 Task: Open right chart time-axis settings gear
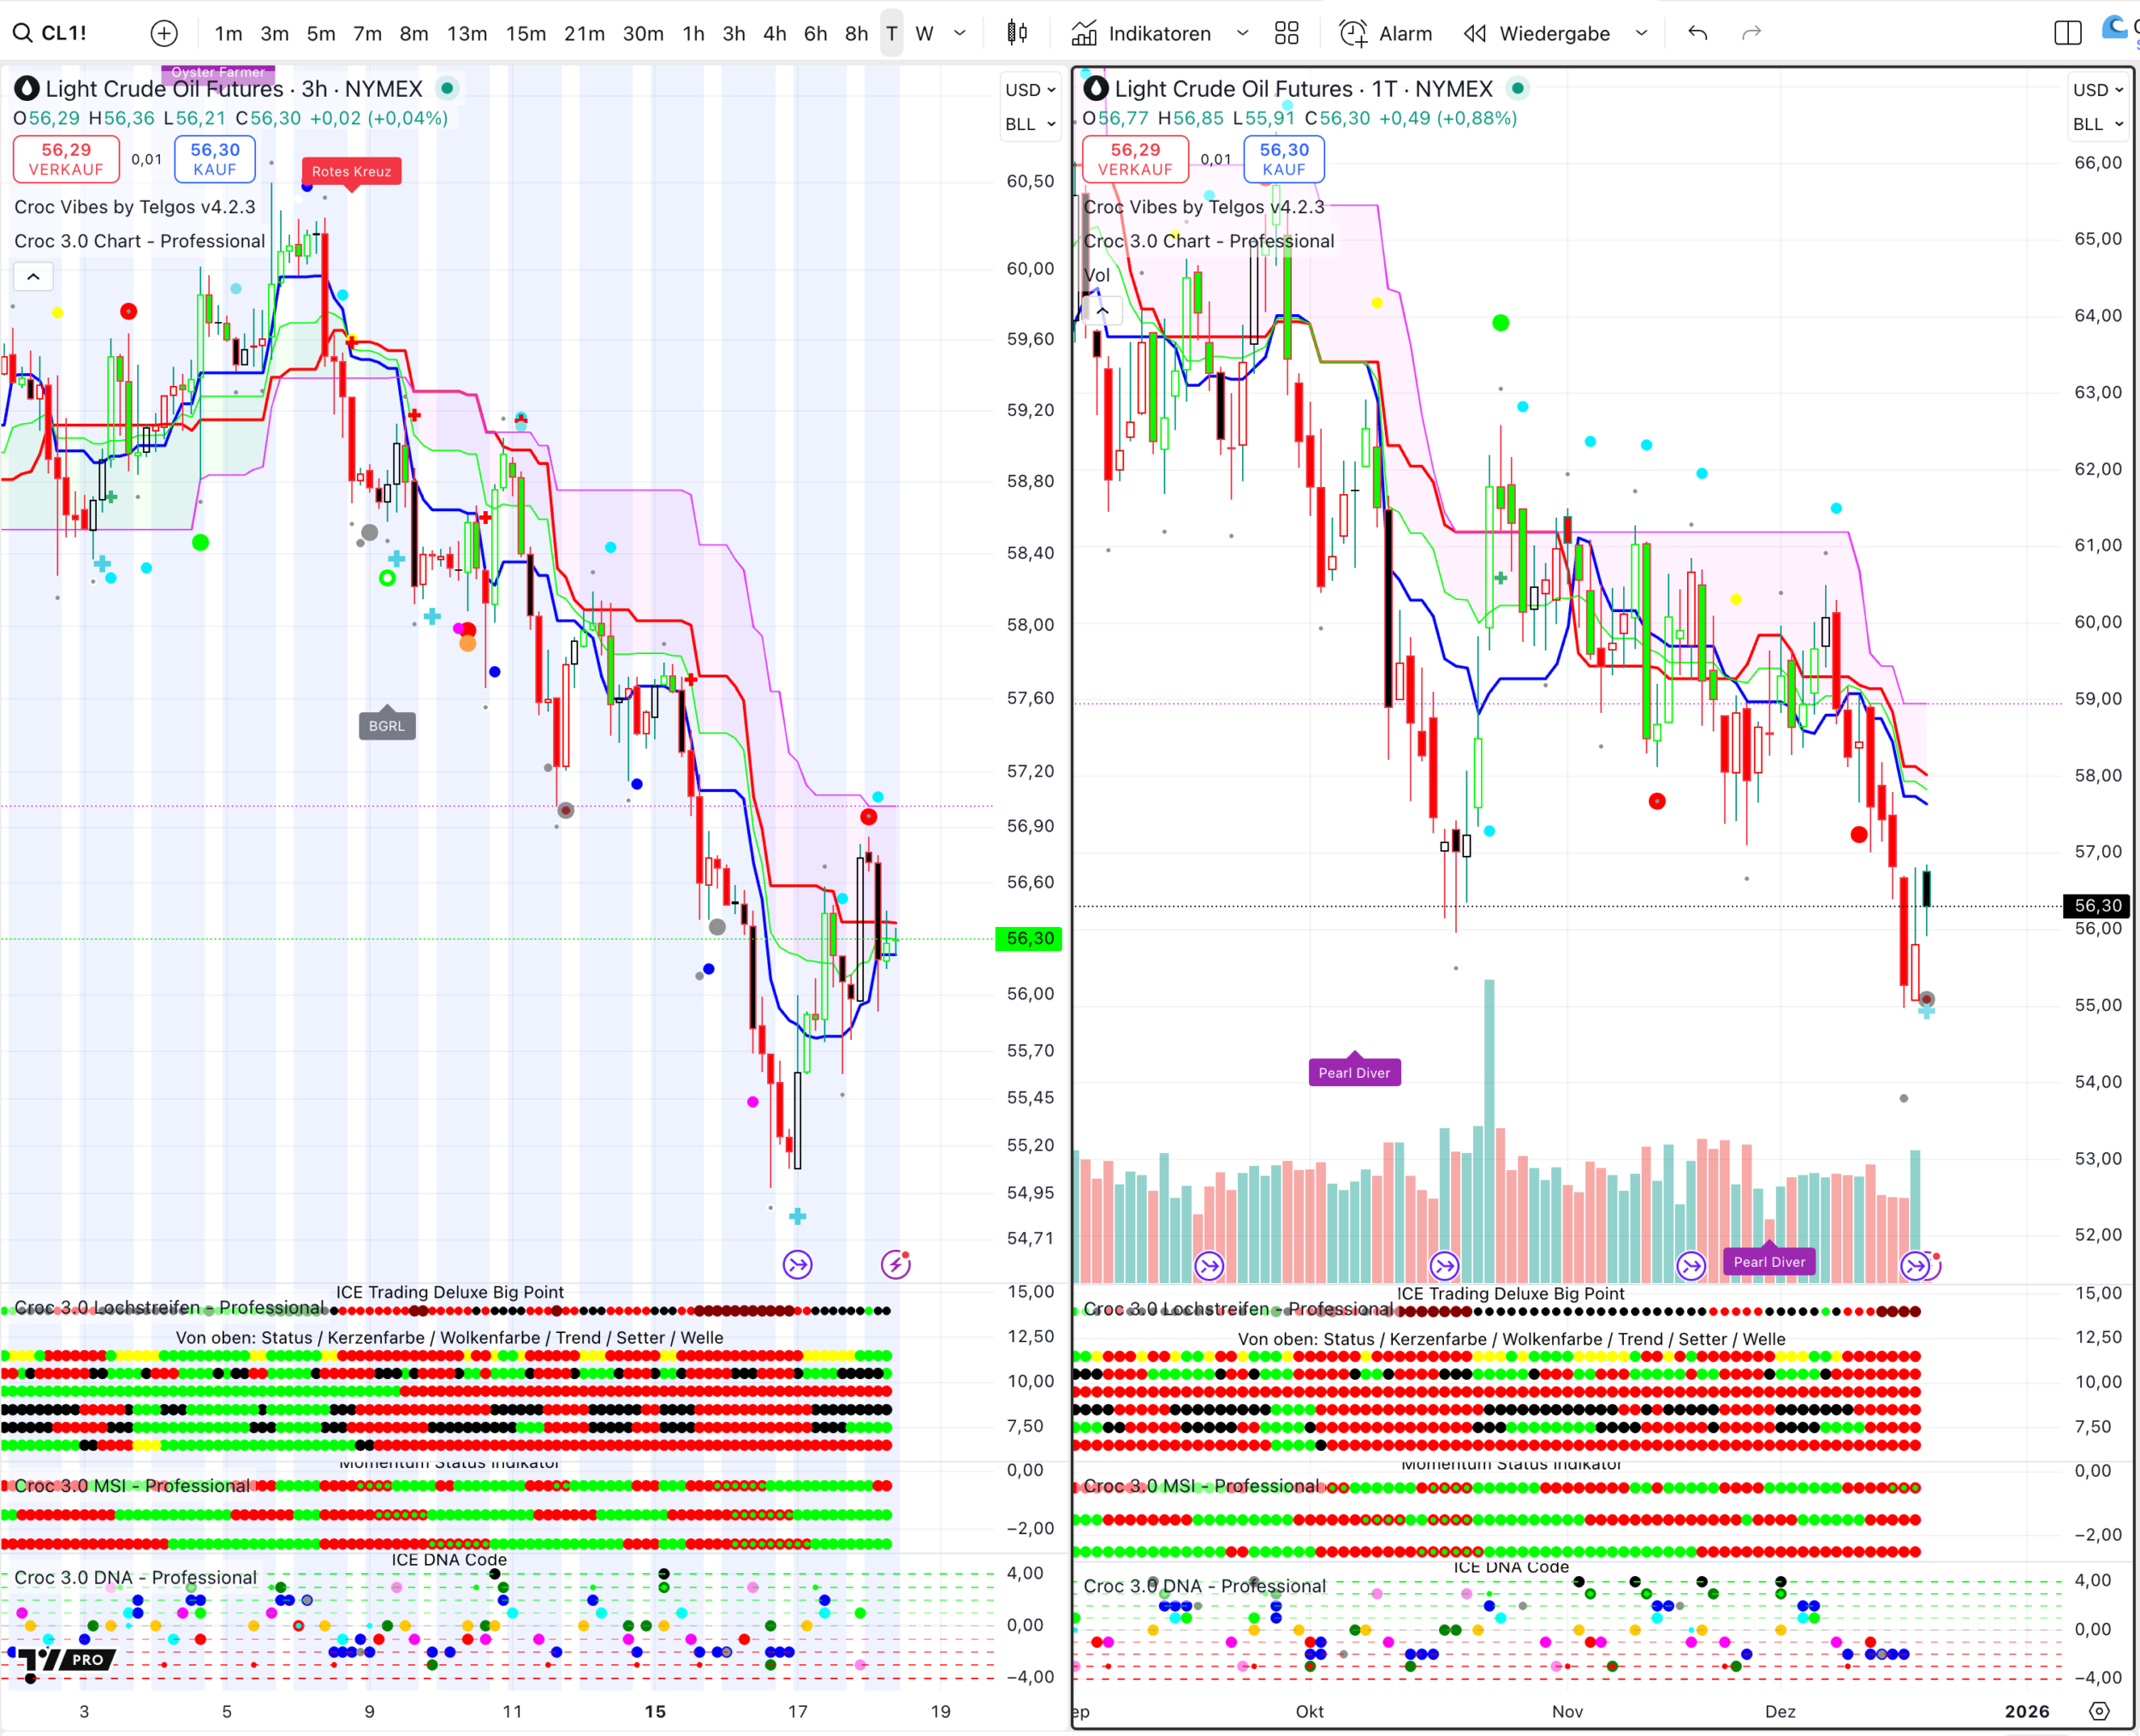point(2099,1711)
